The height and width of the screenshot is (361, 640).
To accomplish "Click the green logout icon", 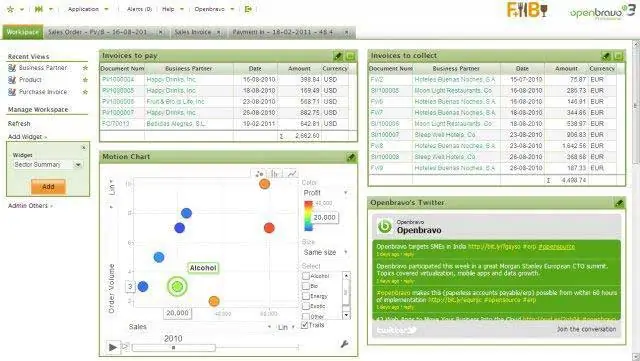I will click(x=248, y=9).
